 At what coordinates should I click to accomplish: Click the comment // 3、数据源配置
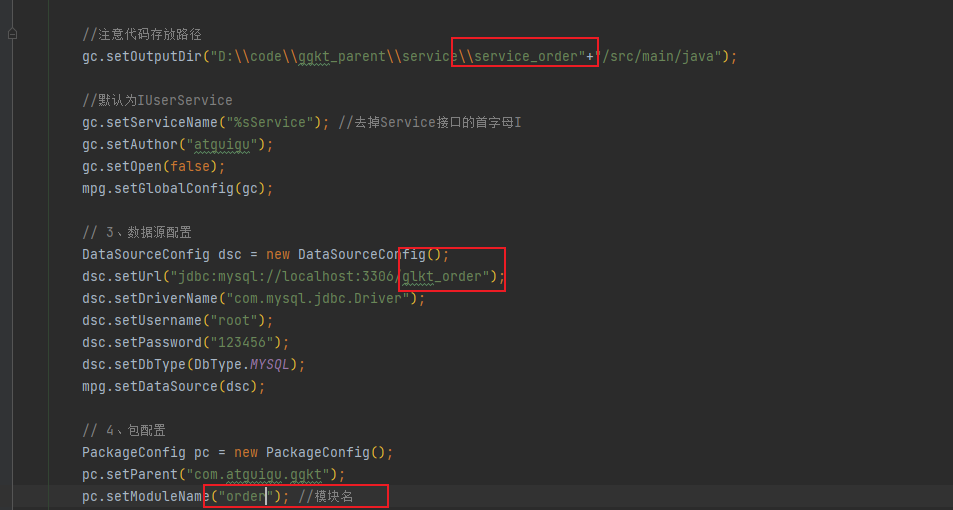tap(137, 232)
